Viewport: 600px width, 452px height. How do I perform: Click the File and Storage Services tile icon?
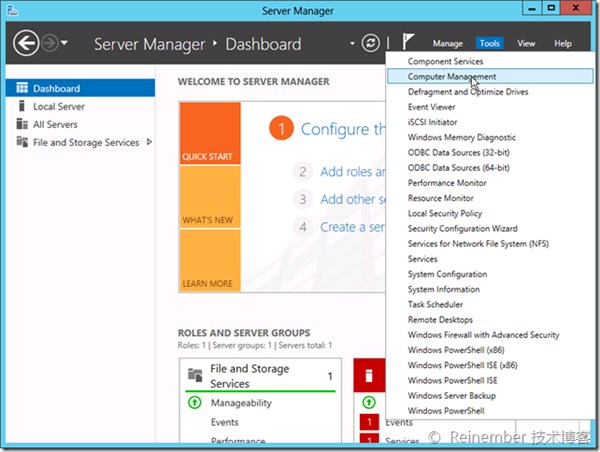195,376
